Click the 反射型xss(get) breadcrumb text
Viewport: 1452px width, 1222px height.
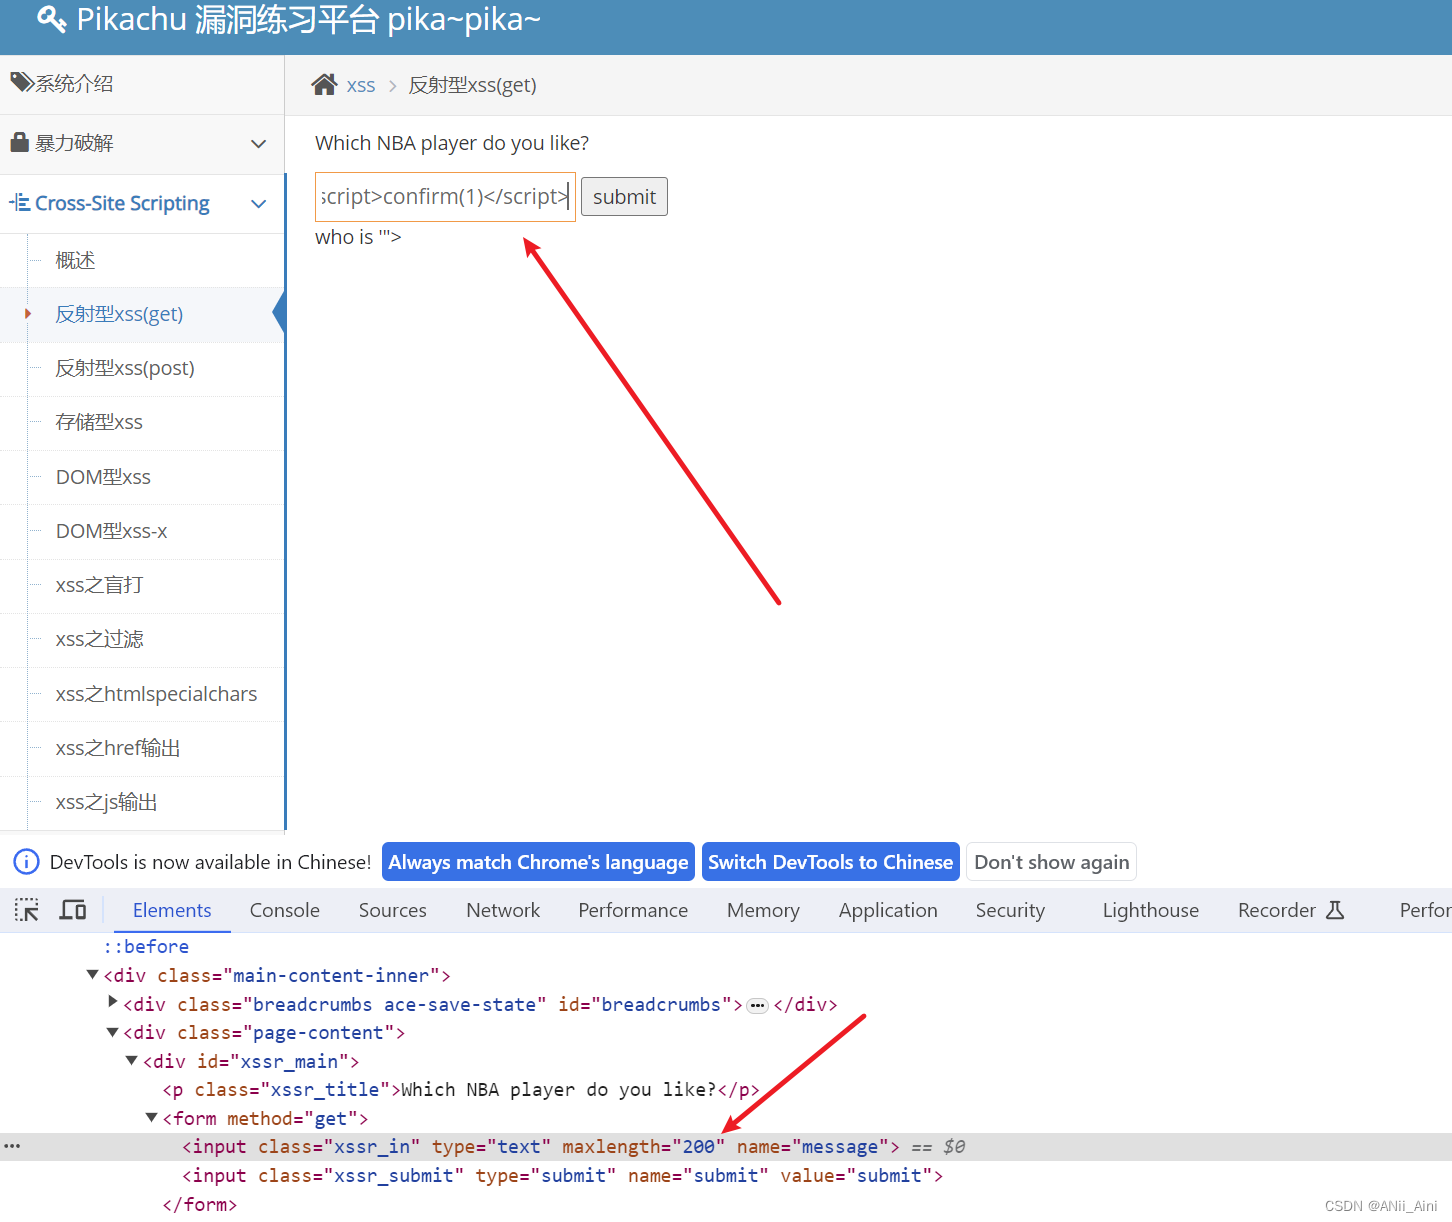[x=472, y=86]
